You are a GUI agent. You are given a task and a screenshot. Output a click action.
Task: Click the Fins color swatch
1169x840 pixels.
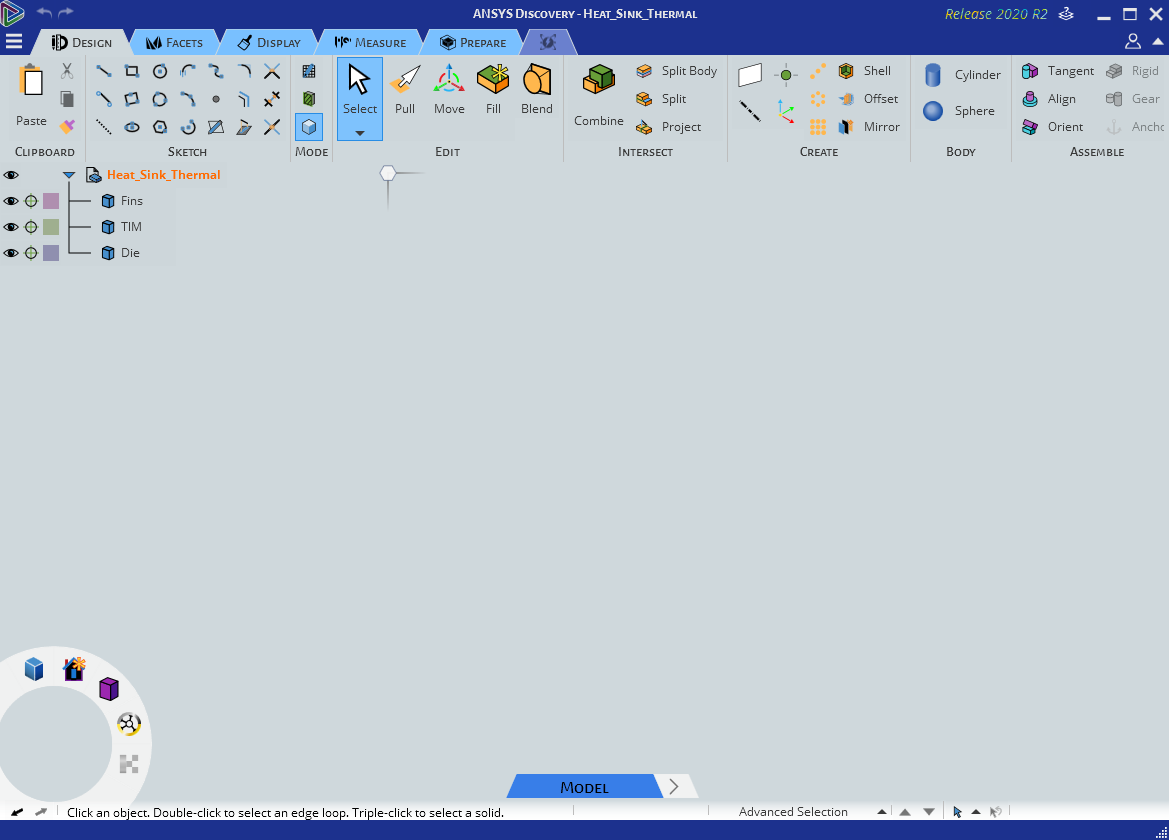point(51,201)
